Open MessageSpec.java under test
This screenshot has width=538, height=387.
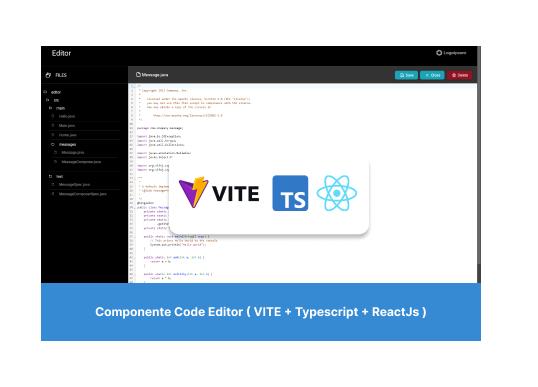[74, 185]
